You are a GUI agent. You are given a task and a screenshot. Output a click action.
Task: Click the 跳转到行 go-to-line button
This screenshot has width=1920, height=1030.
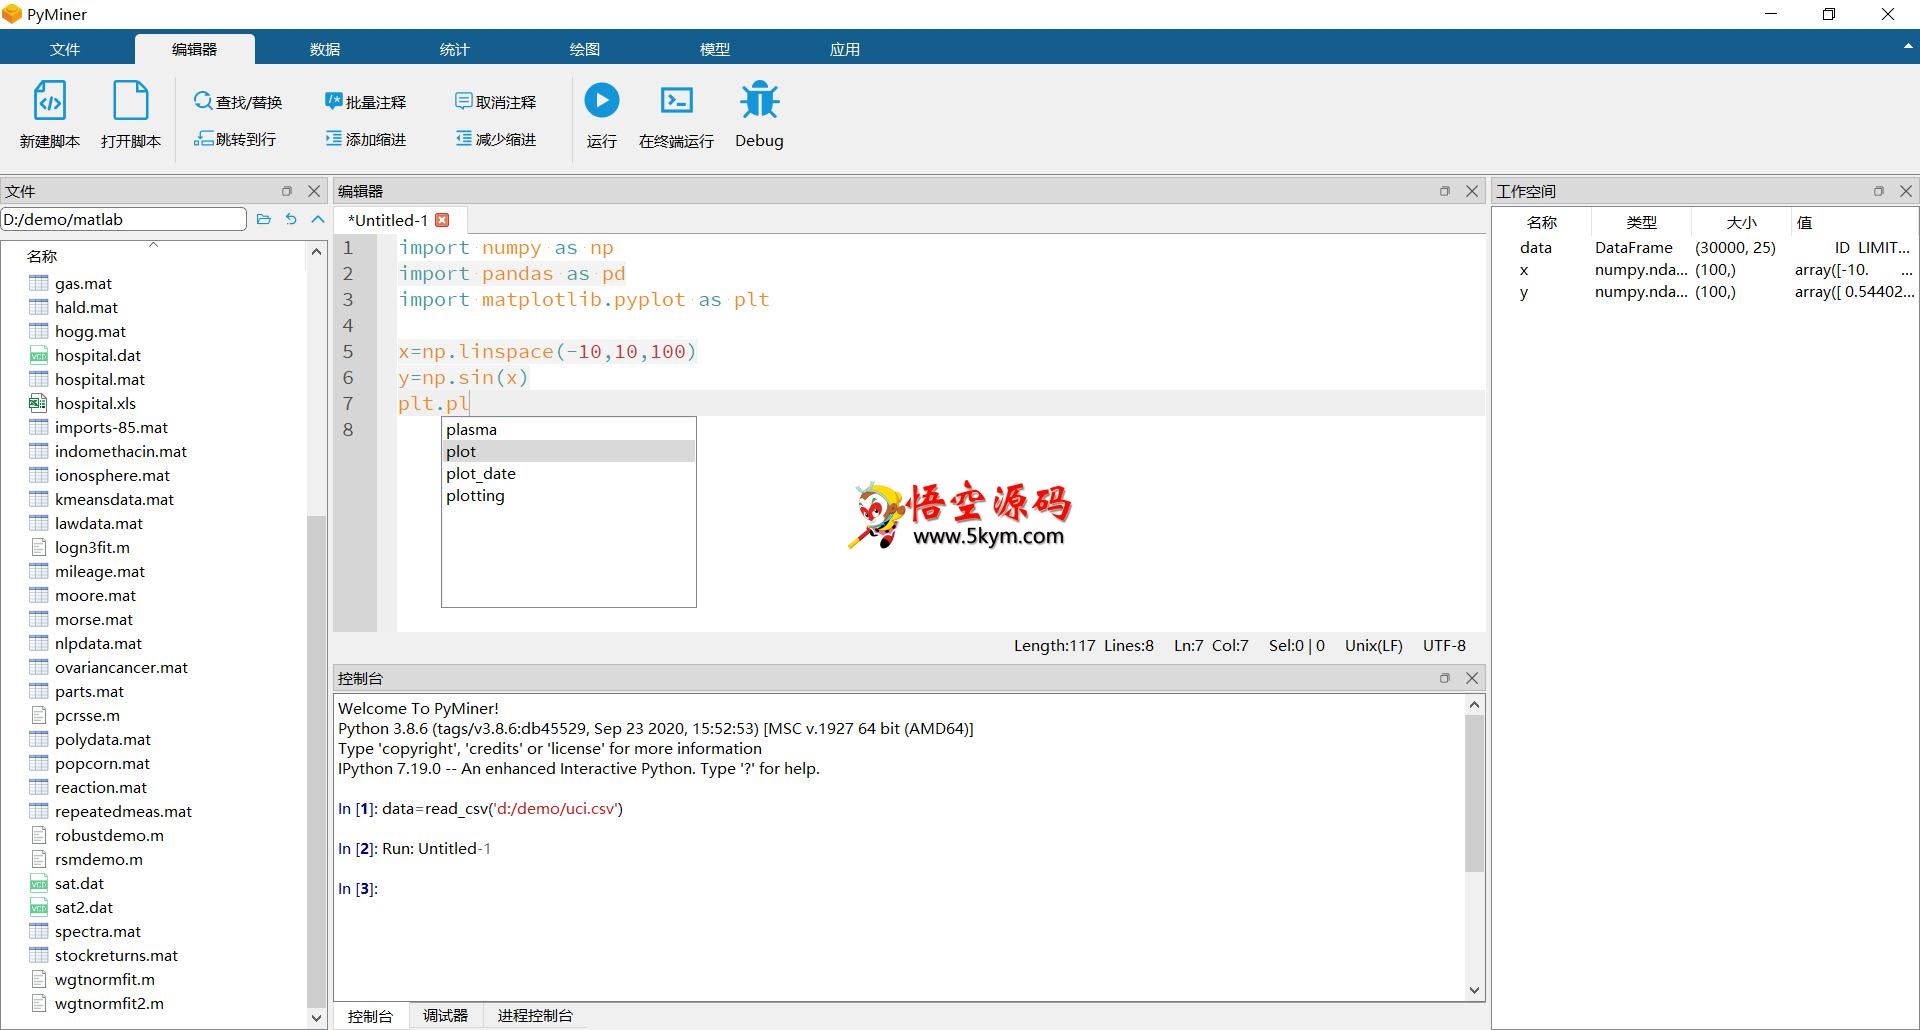coord(235,139)
